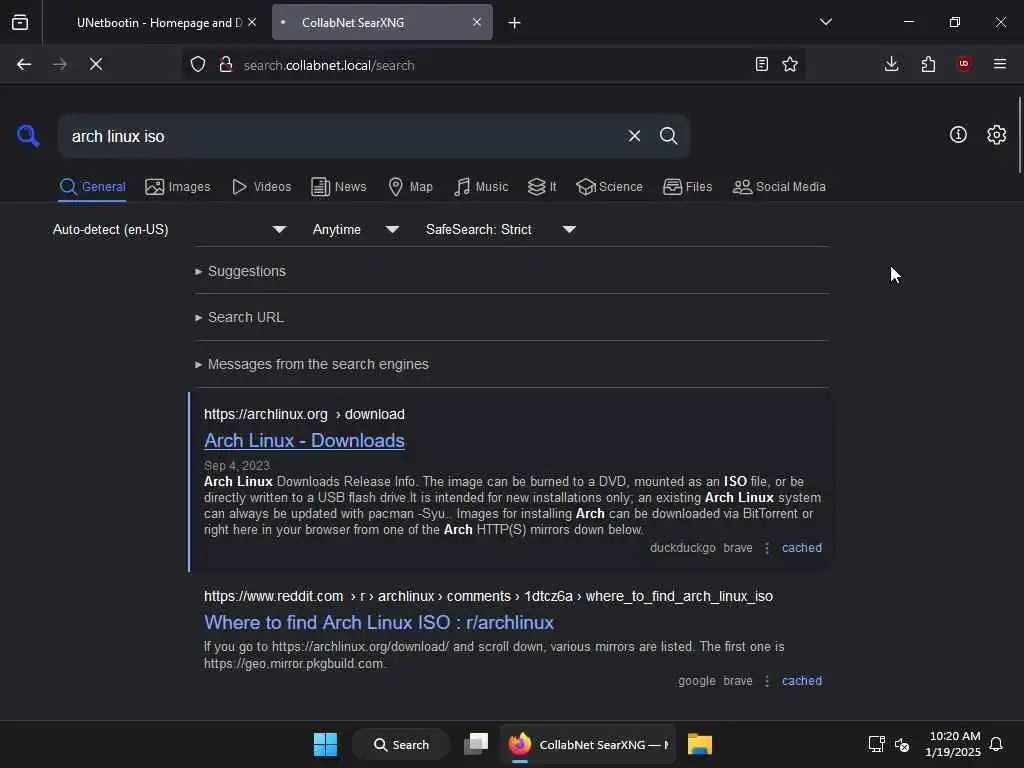1024x768 pixels.
Task: Switch to the It category
Action: coord(542,187)
